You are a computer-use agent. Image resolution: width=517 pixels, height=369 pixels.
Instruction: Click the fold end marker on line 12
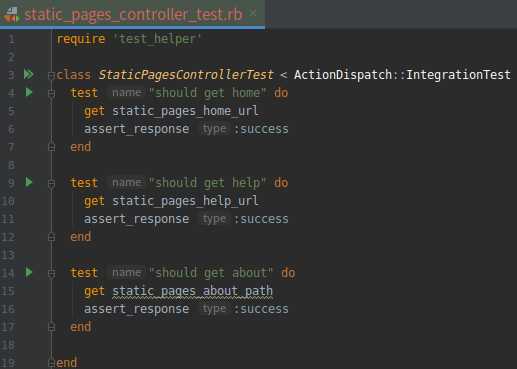point(51,237)
